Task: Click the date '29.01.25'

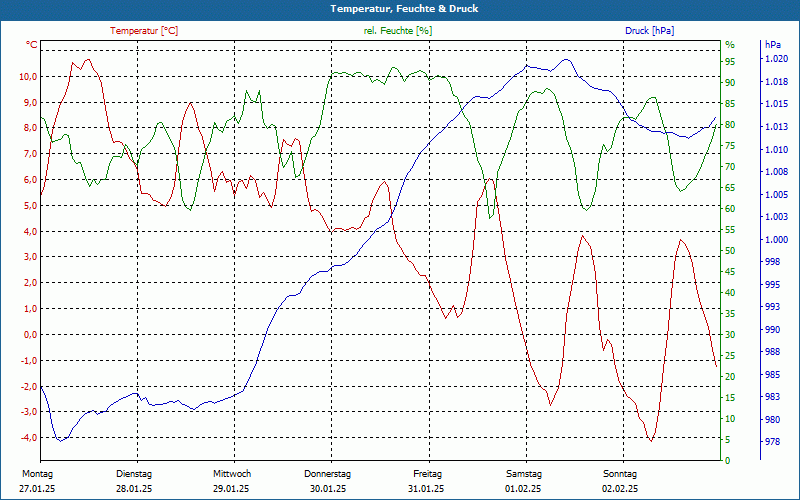Action: point(231,489)
